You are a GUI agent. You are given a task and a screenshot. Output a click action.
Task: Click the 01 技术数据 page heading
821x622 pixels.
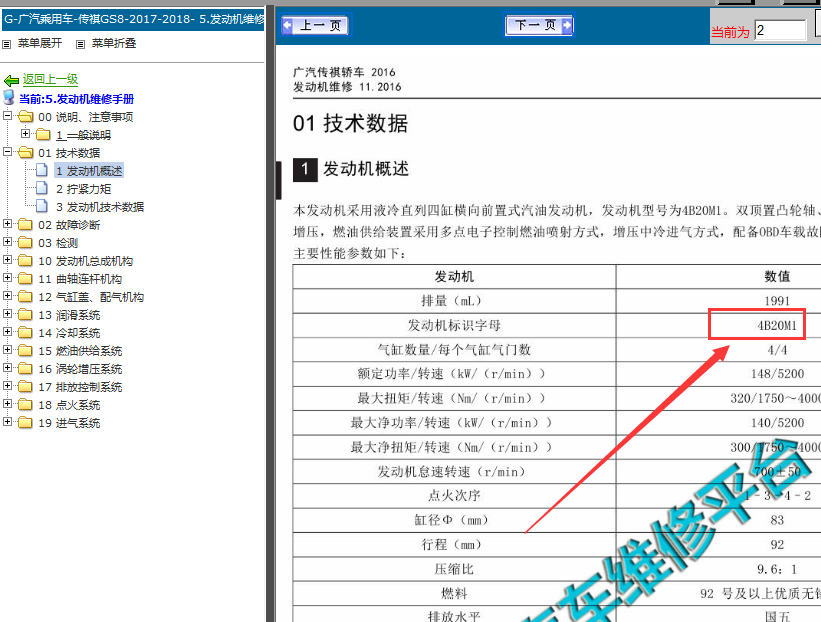[x=350, y=124]
